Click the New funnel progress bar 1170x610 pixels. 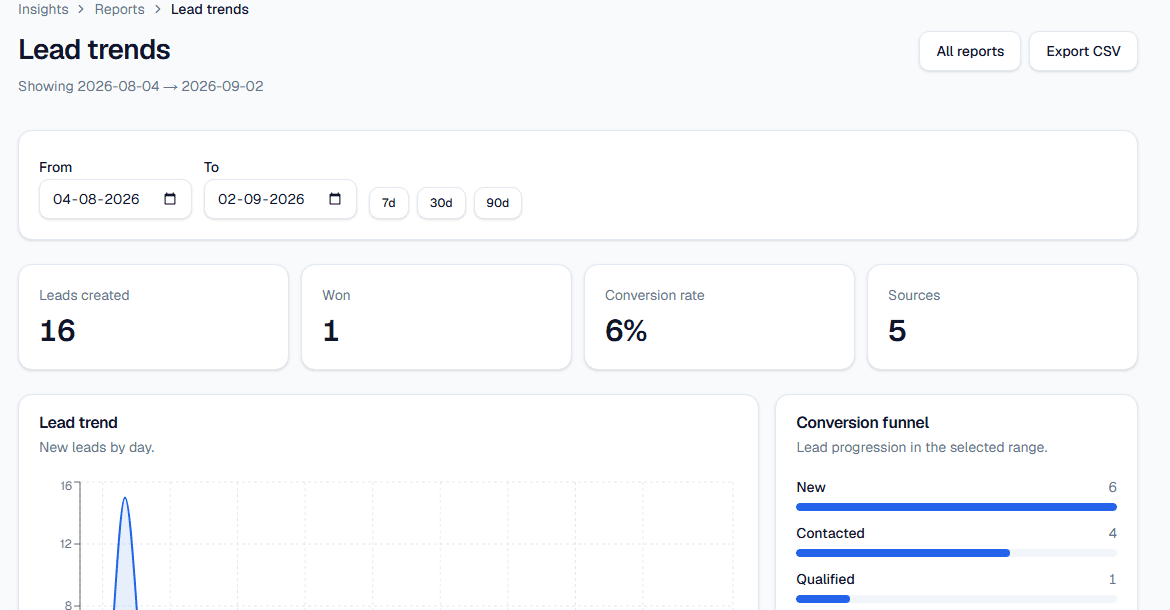click(x=957, y=507)
